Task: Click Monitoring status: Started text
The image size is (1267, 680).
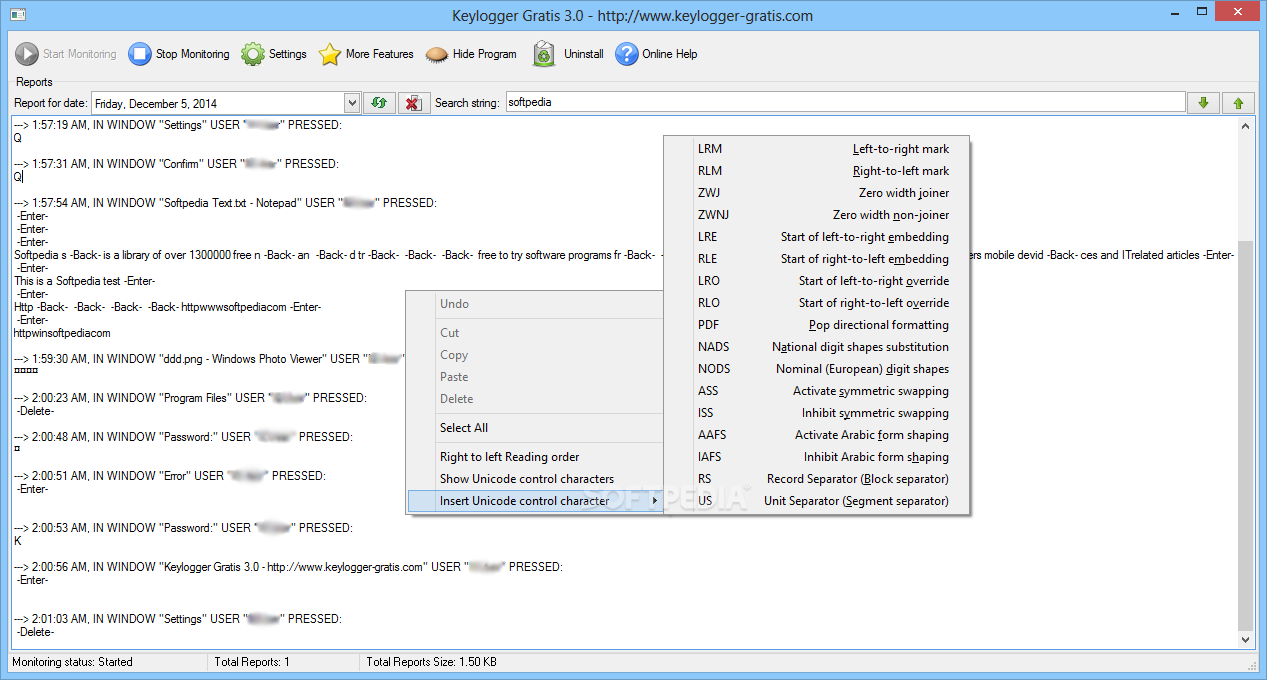Action: click(72, 662)
